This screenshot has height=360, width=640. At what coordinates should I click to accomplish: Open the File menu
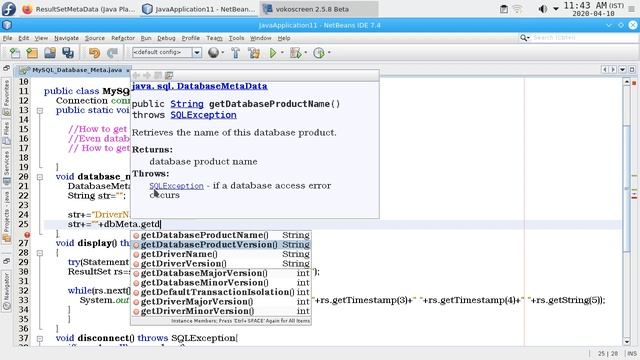click(7, 38)
